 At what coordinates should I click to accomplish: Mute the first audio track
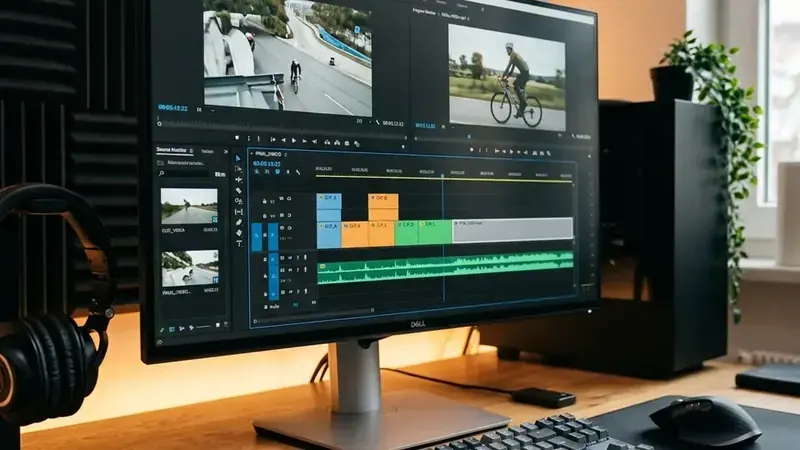point(290,258)
